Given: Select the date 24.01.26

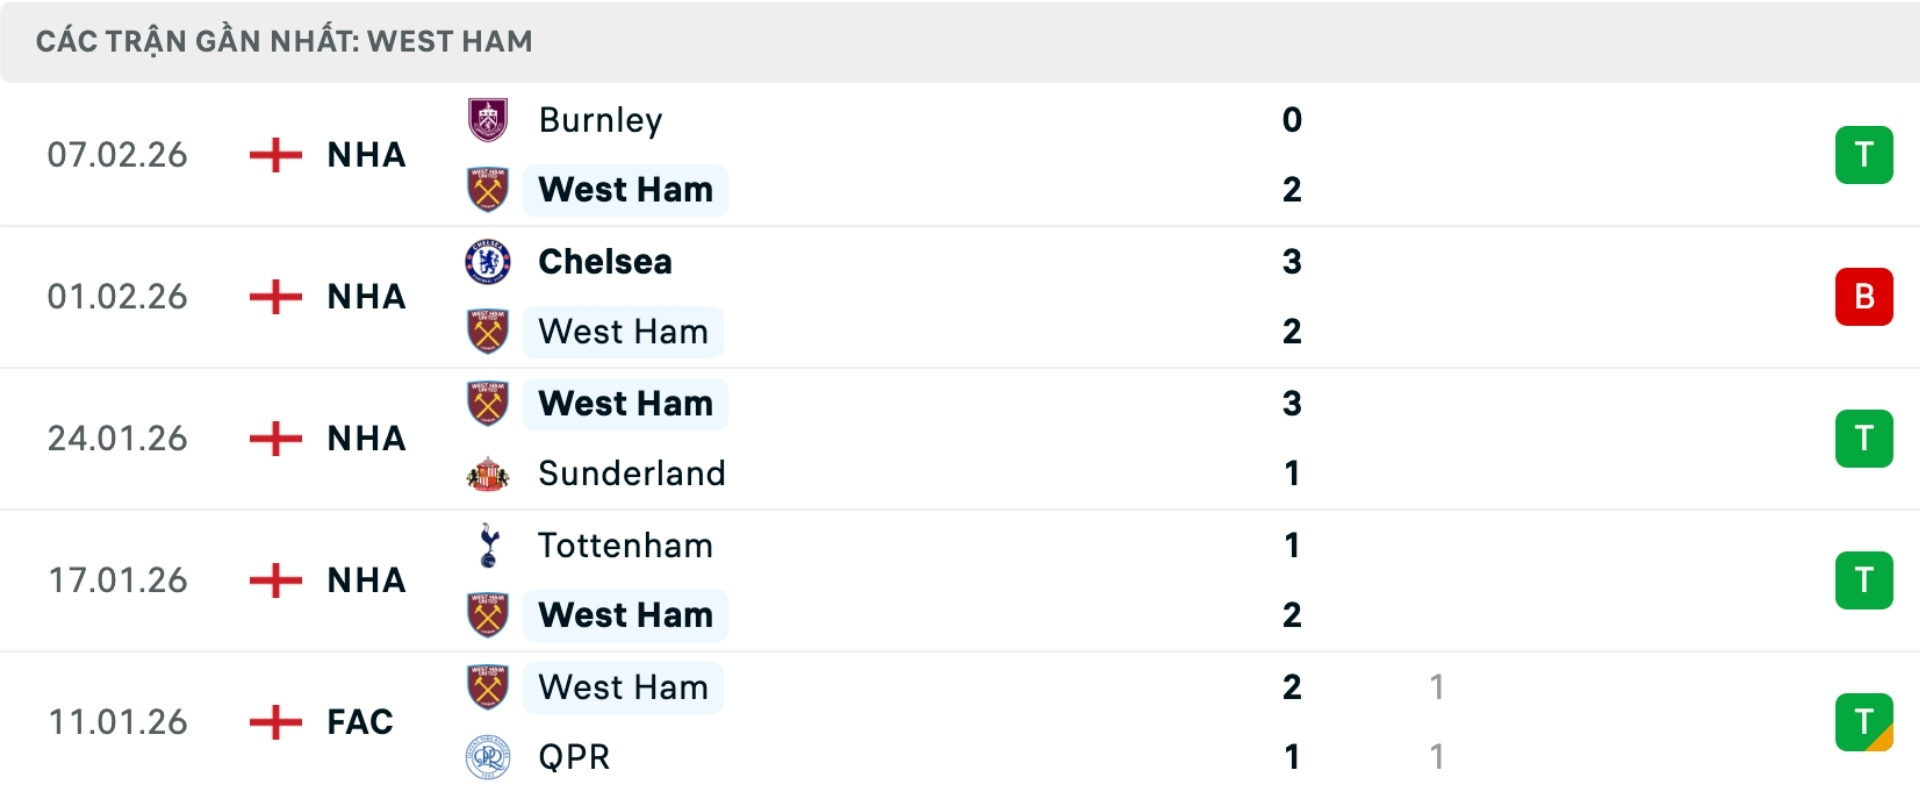Looking at the screenshot, I should pos(117,438).
